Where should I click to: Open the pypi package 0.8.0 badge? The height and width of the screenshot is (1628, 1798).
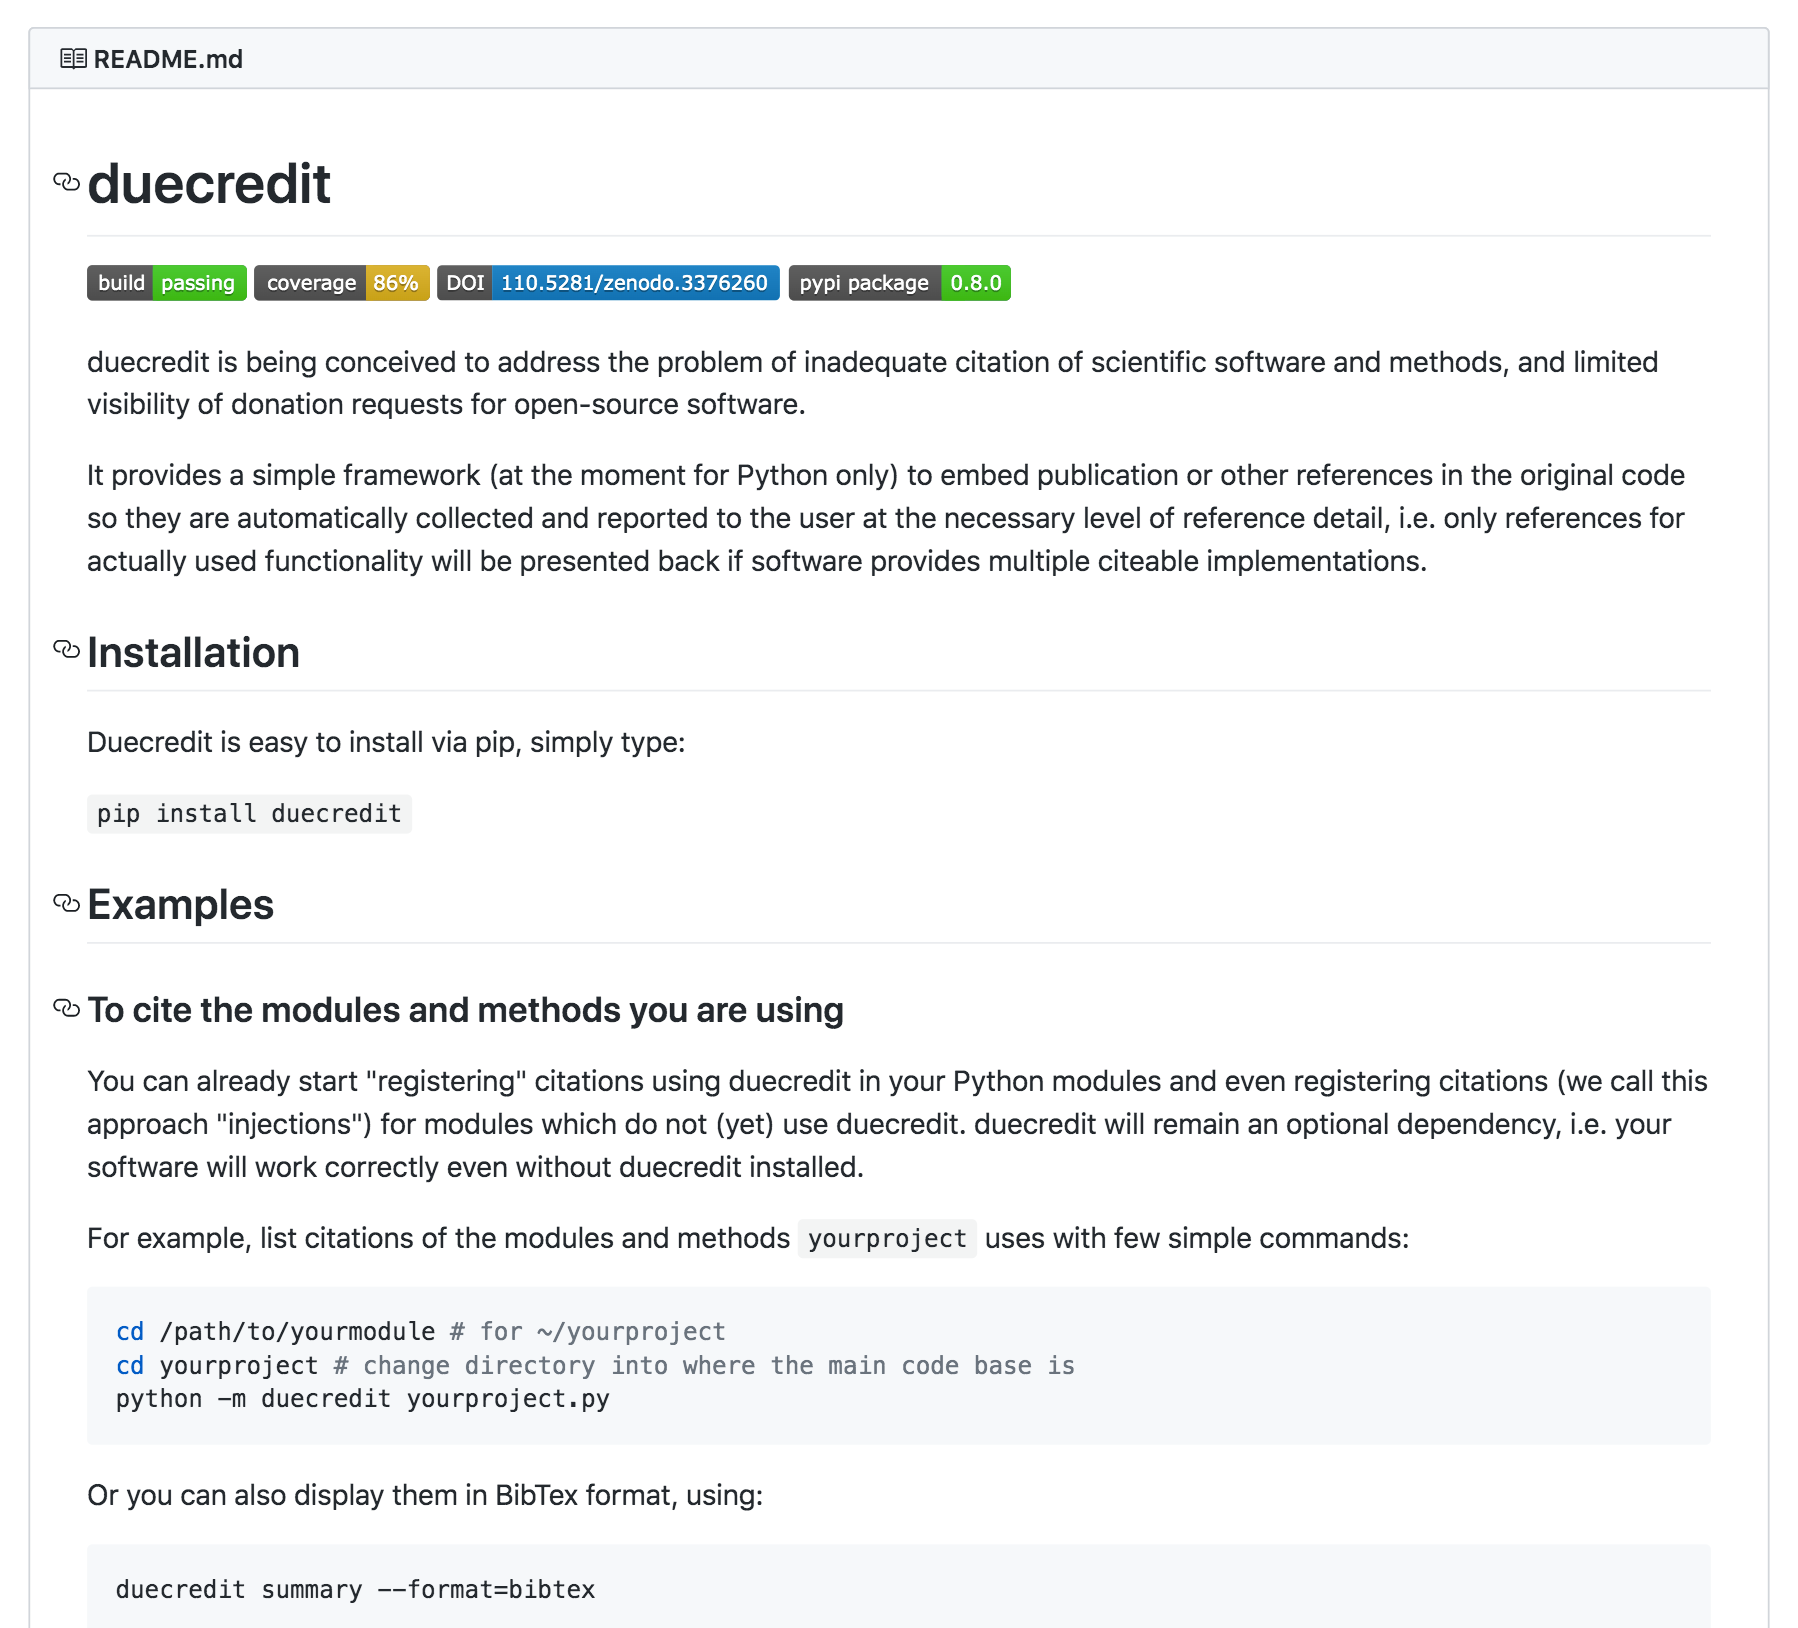(899, 283)
